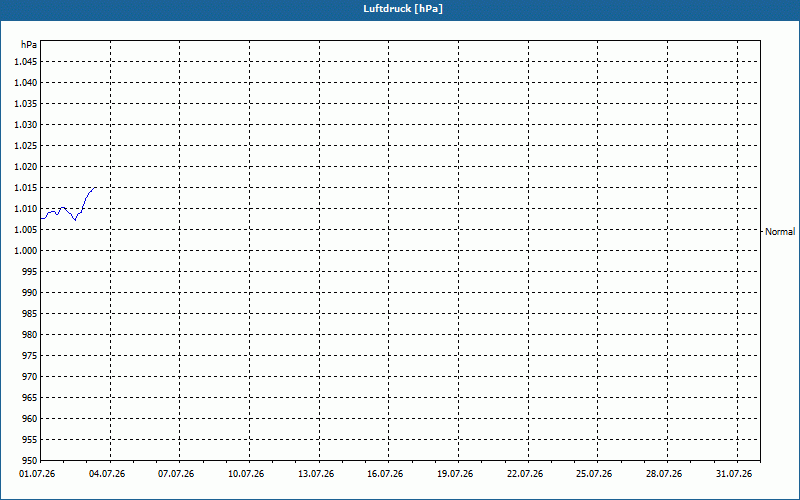Image resolution: width=800 pixels, height=500 pixels.
Task: Click the 04.07.26 date label
Action: point(107,474)
